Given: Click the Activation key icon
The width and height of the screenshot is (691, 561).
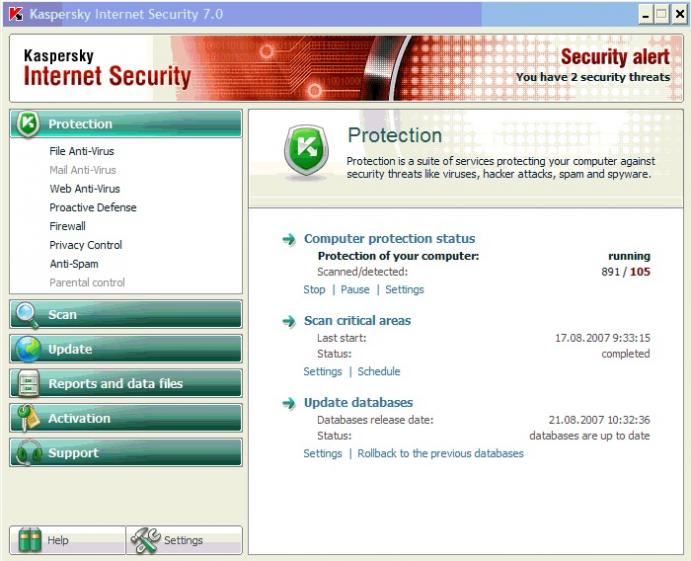Looking at the screenshot, I should click(x=28, y=418).
